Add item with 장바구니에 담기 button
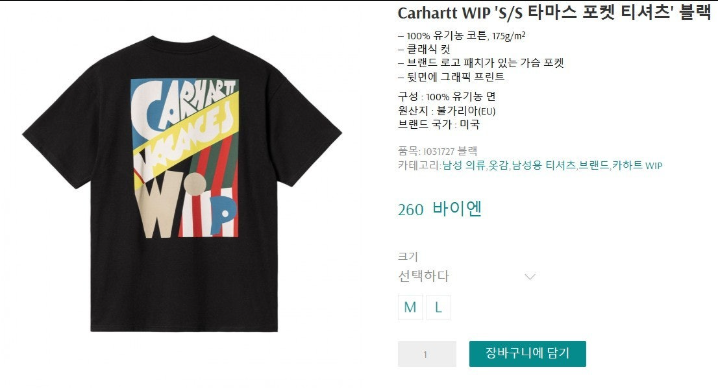The height and width of the screenshot is (388, 718). pos(527,354)
